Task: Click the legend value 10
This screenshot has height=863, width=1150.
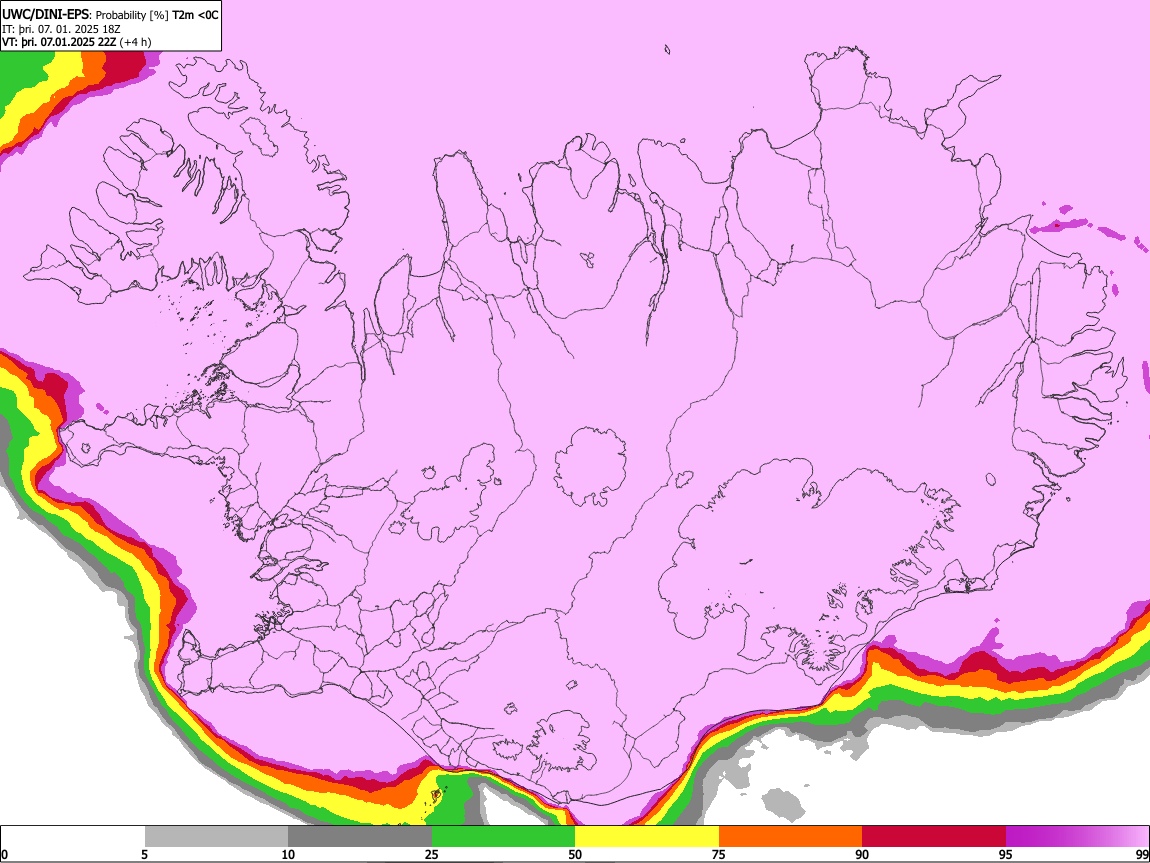Action: (288, 854)
